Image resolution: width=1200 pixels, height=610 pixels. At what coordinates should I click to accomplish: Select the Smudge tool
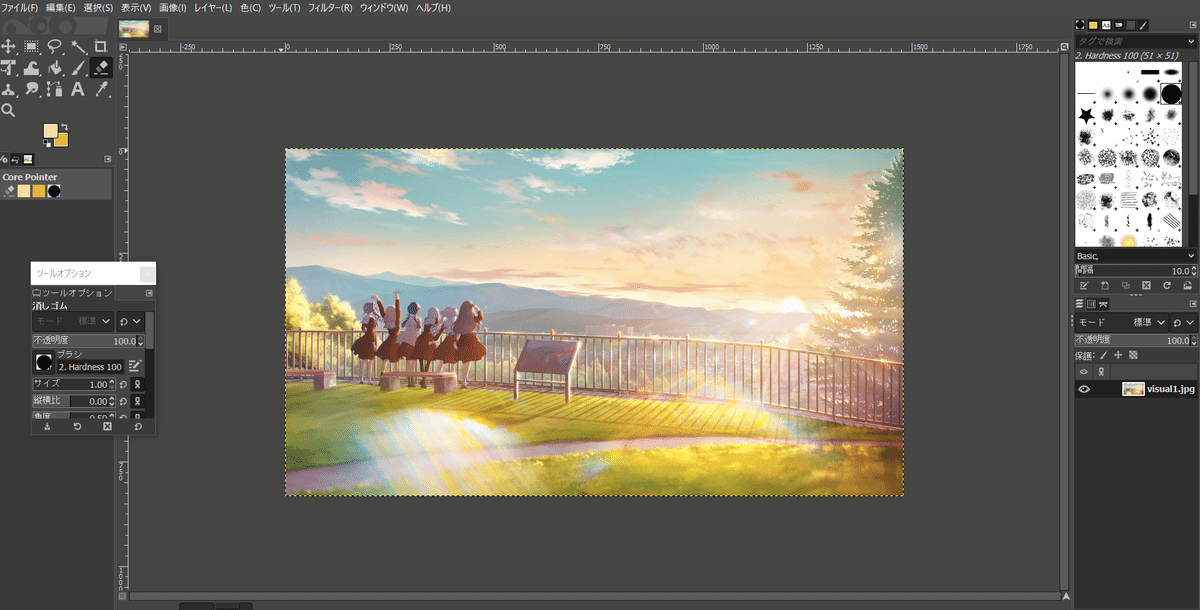point(31,89)
